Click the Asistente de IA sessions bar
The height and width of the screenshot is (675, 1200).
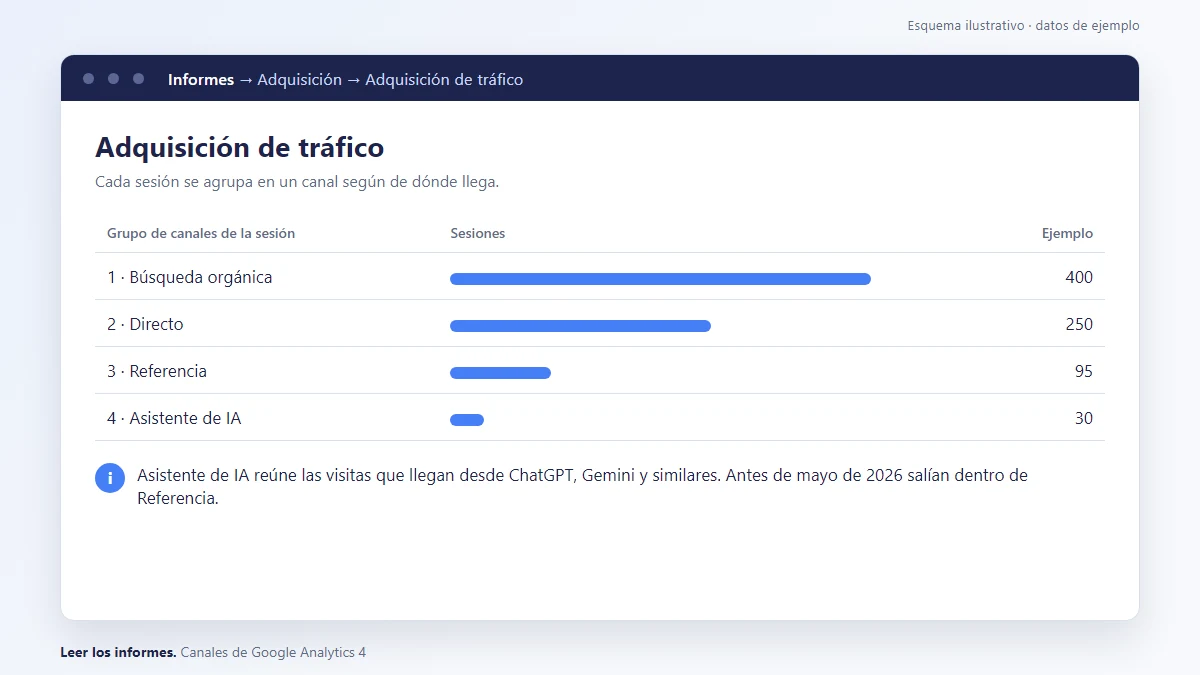(x=467, y=420)
